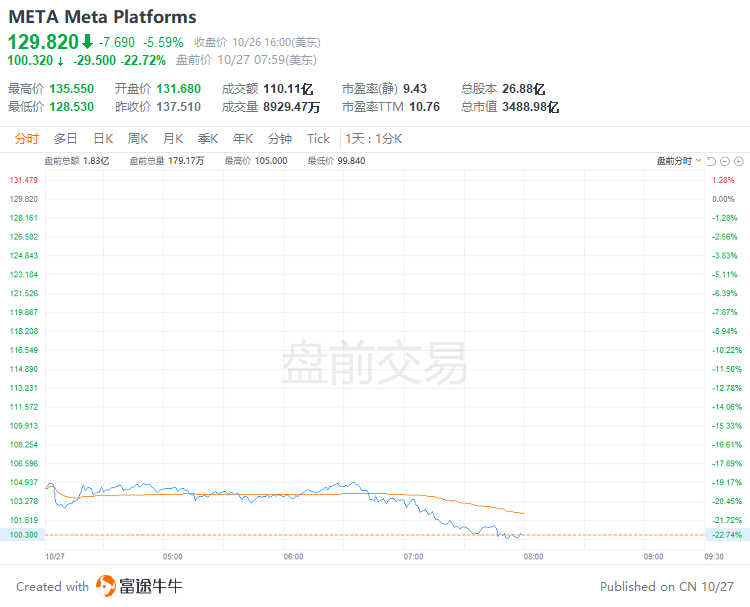Open the Tick tab
Image resolution: width=750 pixels, height=607 pixels.
click(319, 139)
